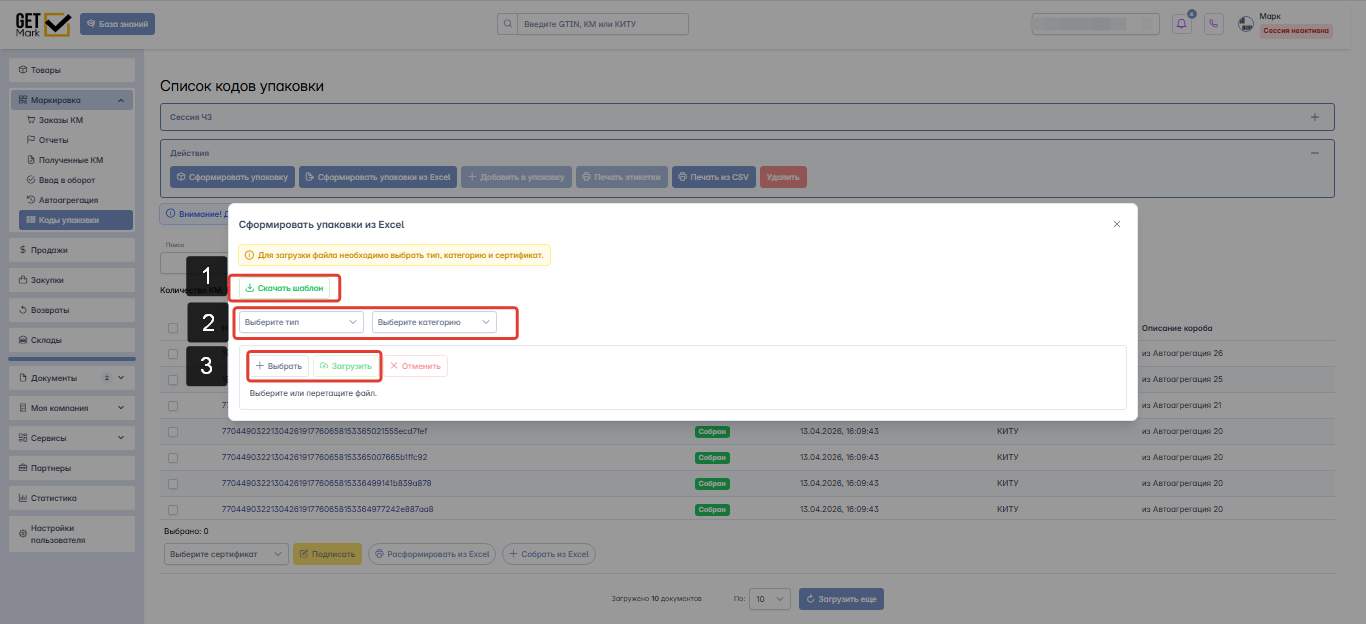The image size is (1366, 624).
Task: Open the Партнеры section
Action: pos(72,468)
